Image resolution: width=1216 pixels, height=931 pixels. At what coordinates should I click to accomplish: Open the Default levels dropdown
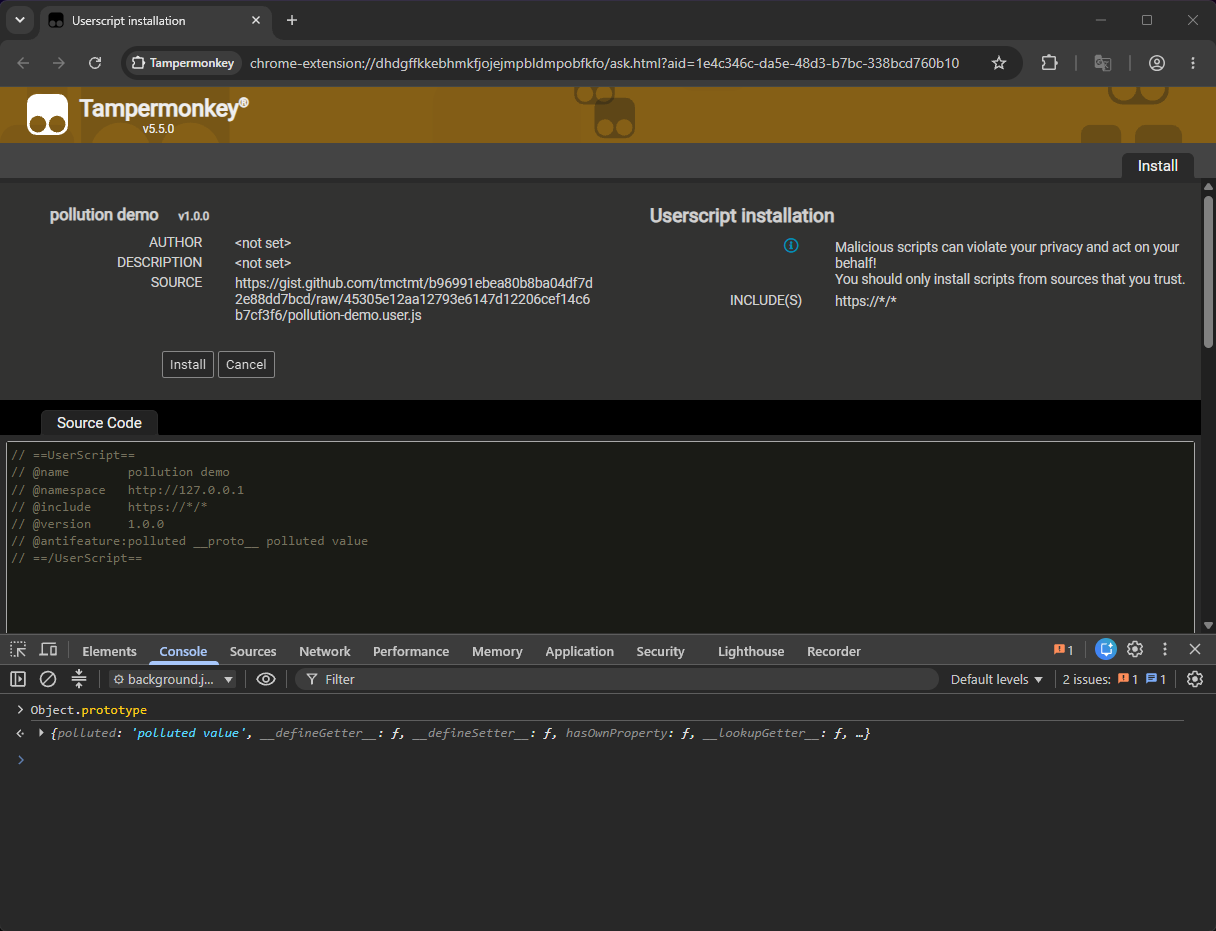[996, 679]
